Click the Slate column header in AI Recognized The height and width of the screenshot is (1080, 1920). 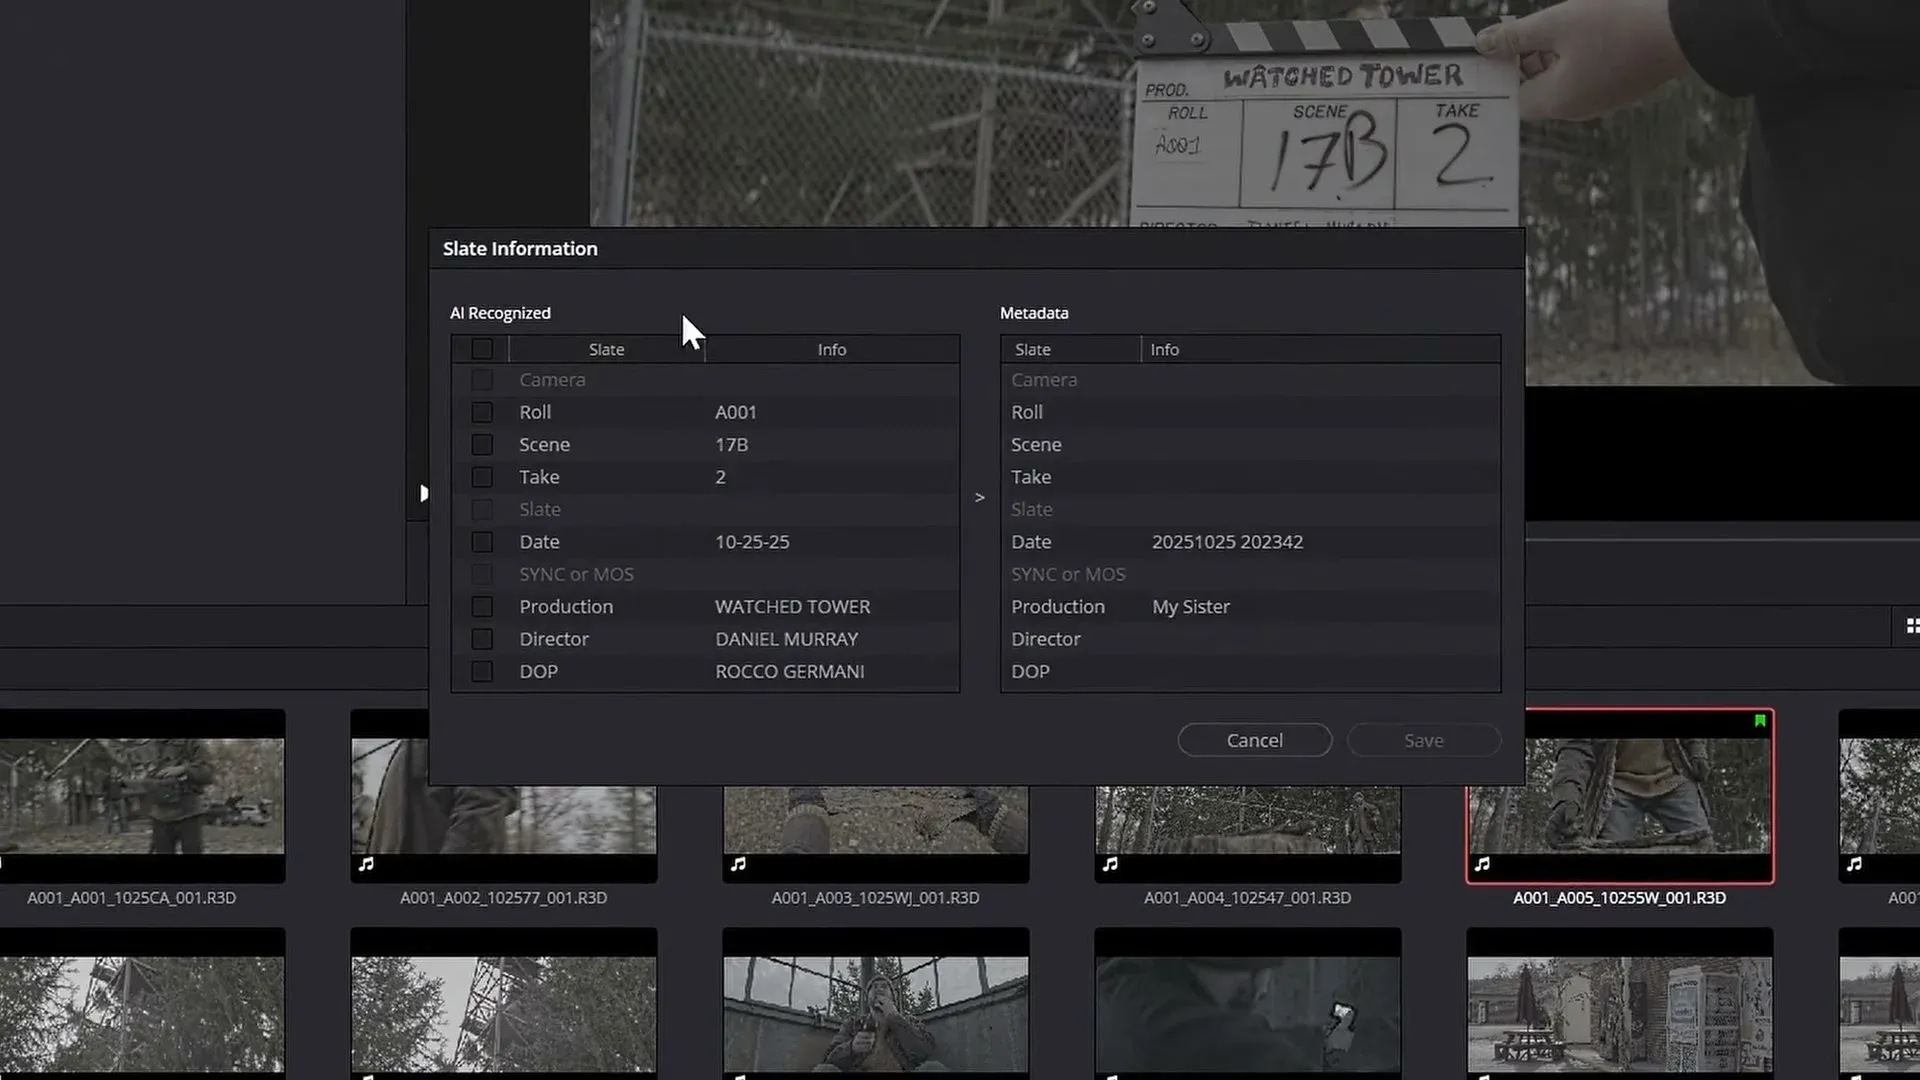coord(606,349)
